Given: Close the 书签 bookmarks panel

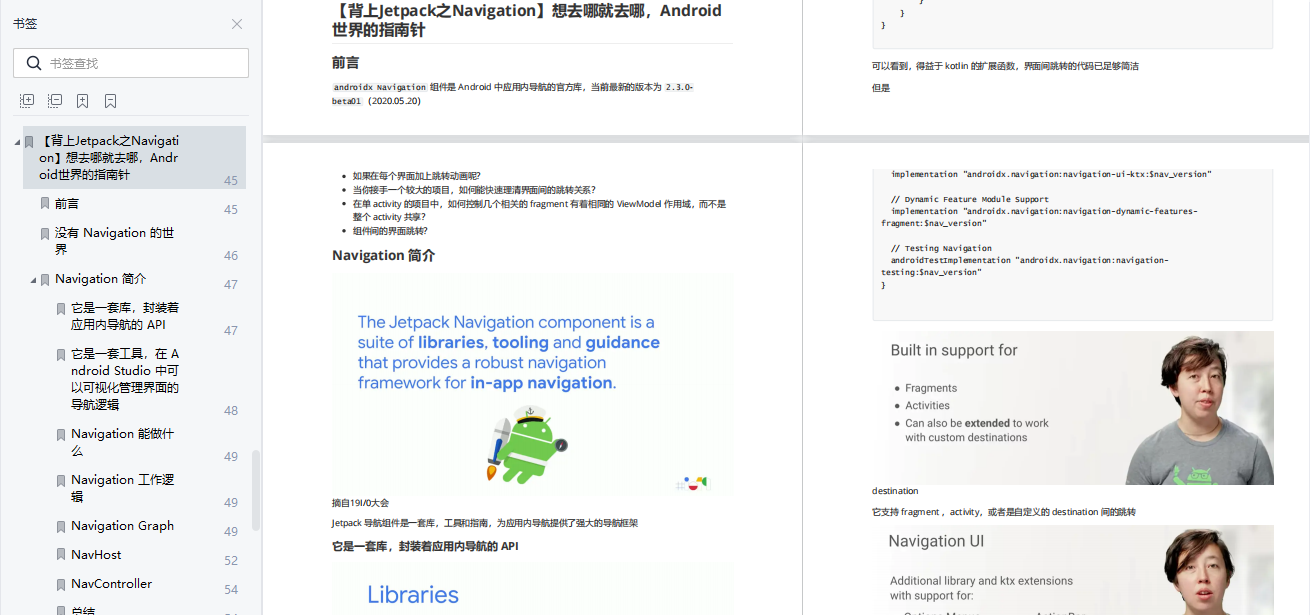Looking at the screenshot, I should pos(237,24).
